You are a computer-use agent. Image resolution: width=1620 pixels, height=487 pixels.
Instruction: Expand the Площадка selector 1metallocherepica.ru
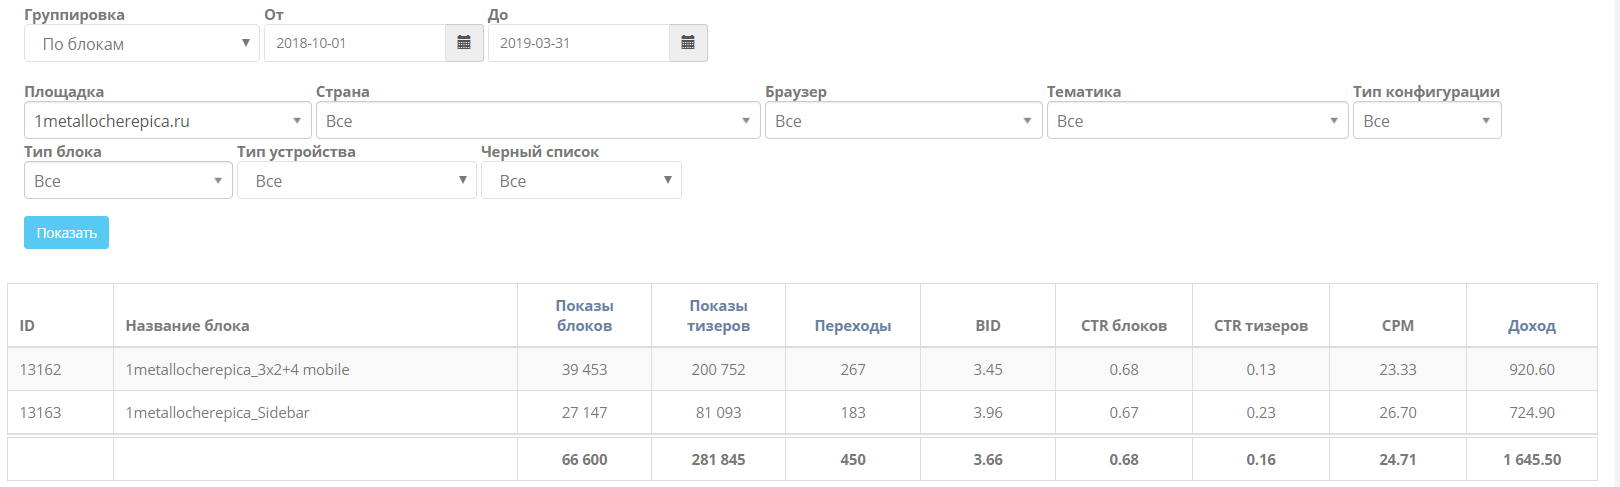pos(168,121)
